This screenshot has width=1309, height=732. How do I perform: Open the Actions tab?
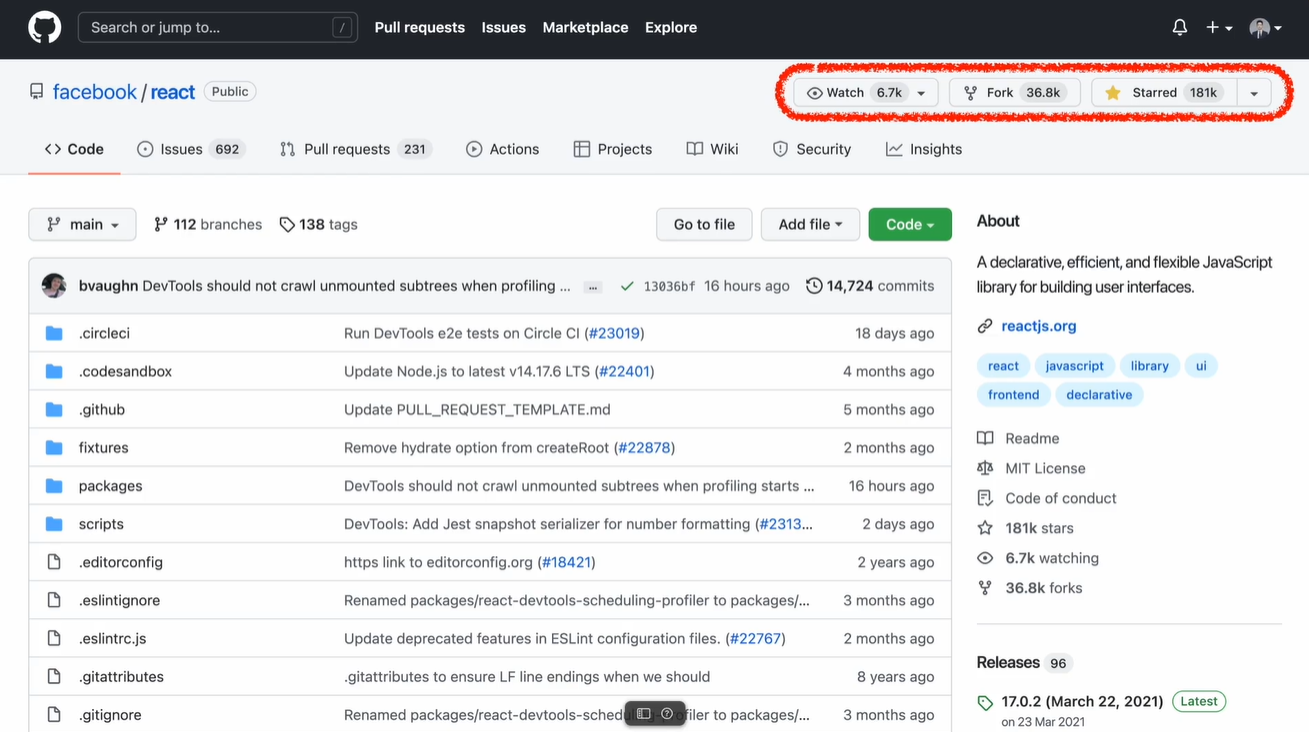503,149
